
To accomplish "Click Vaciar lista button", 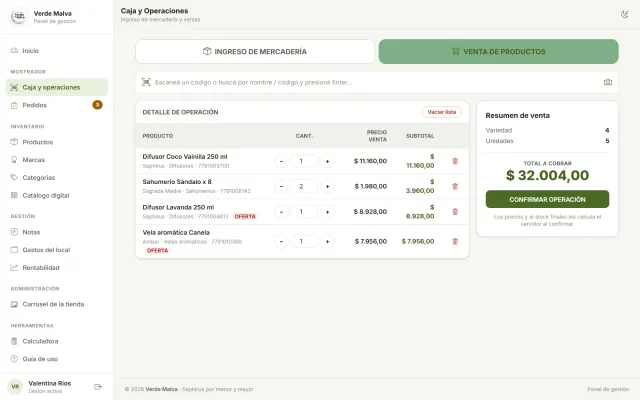I will [x=442, y=112].
